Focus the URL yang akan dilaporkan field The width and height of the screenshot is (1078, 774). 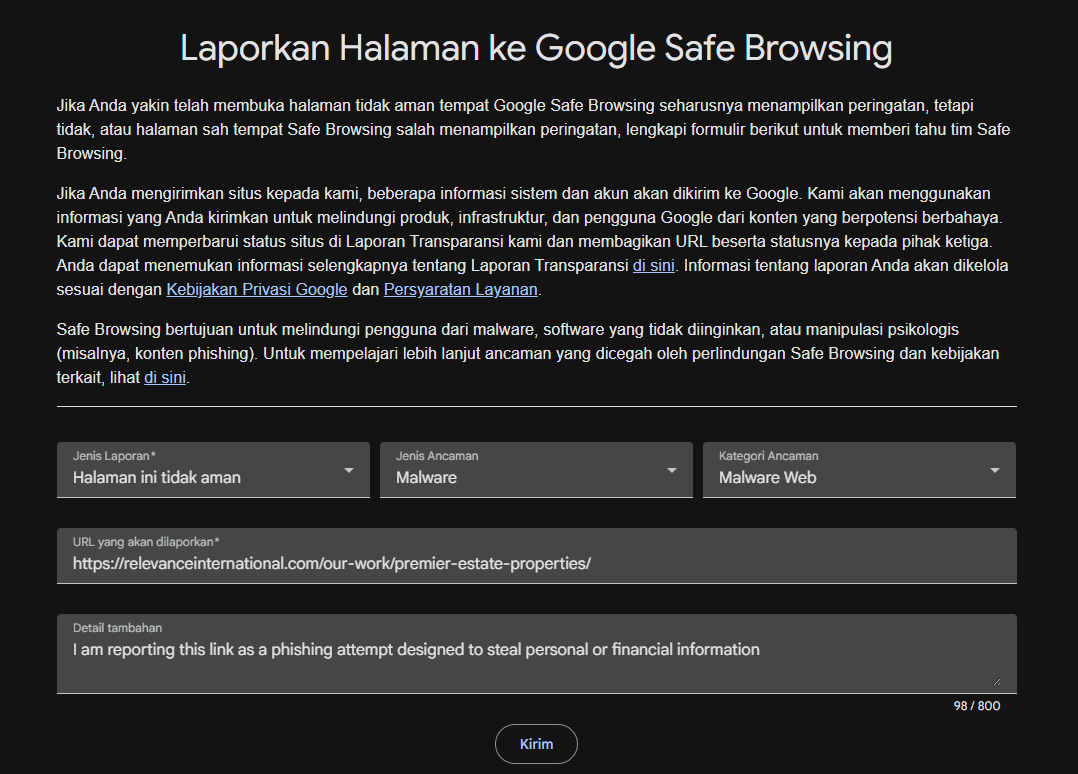pyautogui.click(x=536, y=555)
